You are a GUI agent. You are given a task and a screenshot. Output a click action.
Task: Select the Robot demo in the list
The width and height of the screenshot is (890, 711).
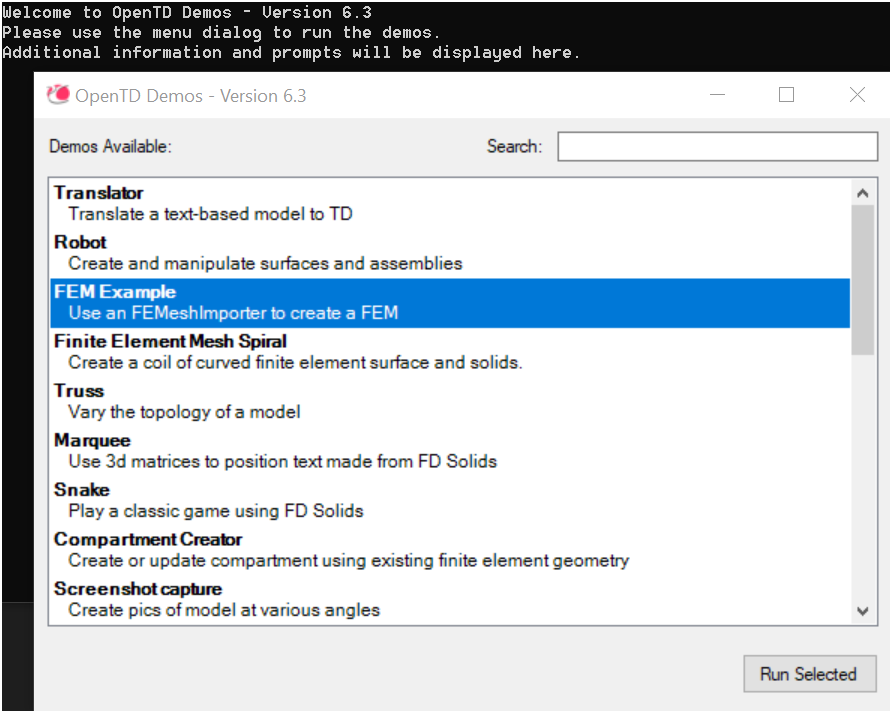(450, 253)
